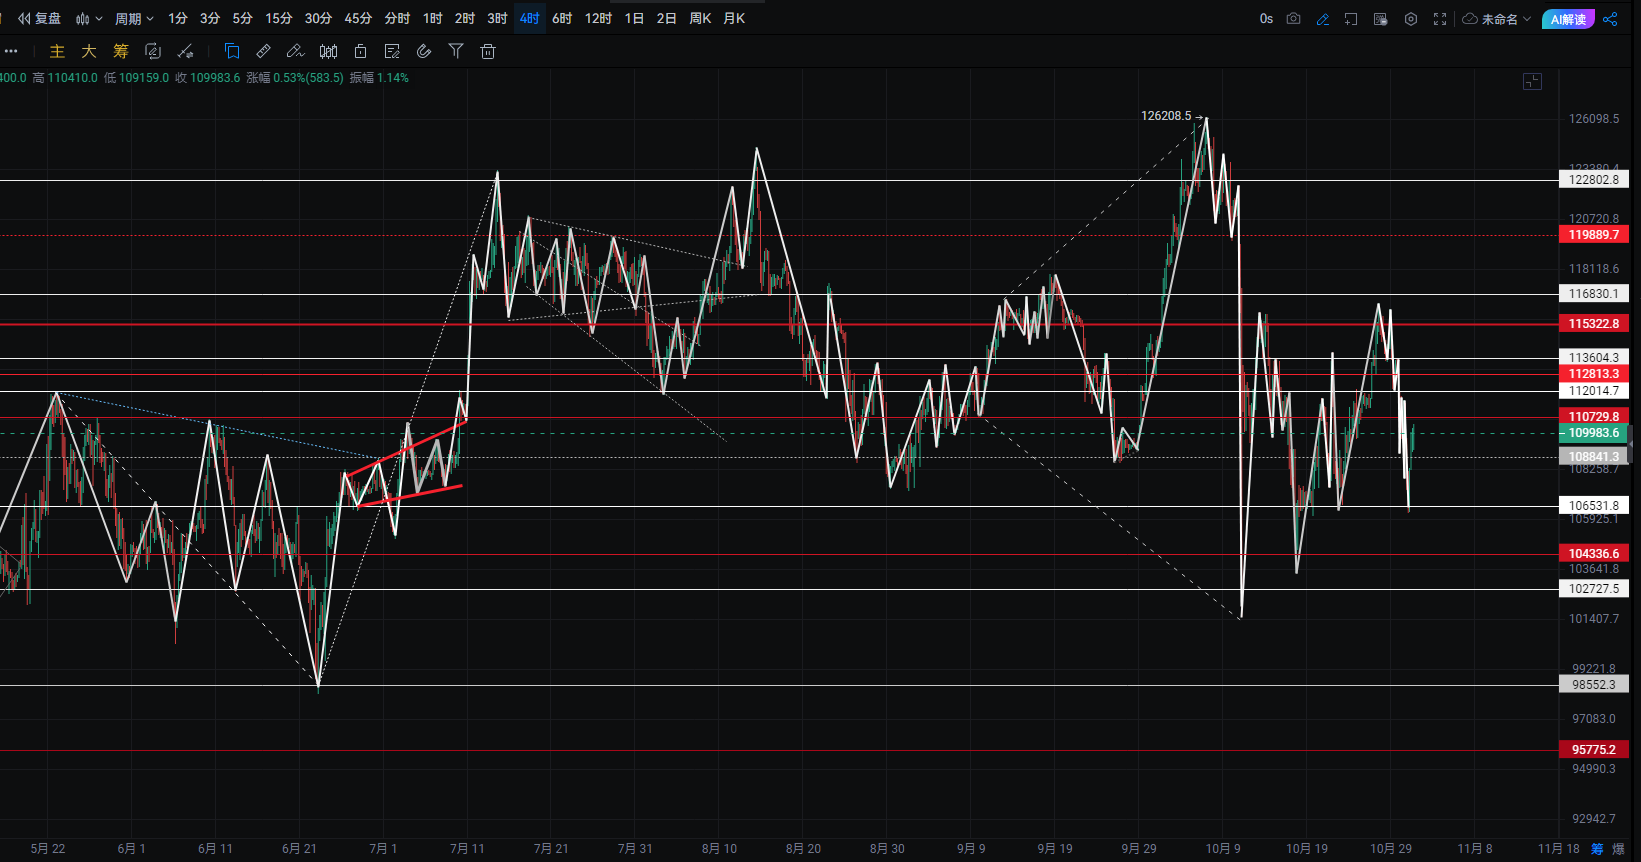The image size is (1641, 862).
Task: Select the ruler measurement tool
Action: [x=264, y=51]
